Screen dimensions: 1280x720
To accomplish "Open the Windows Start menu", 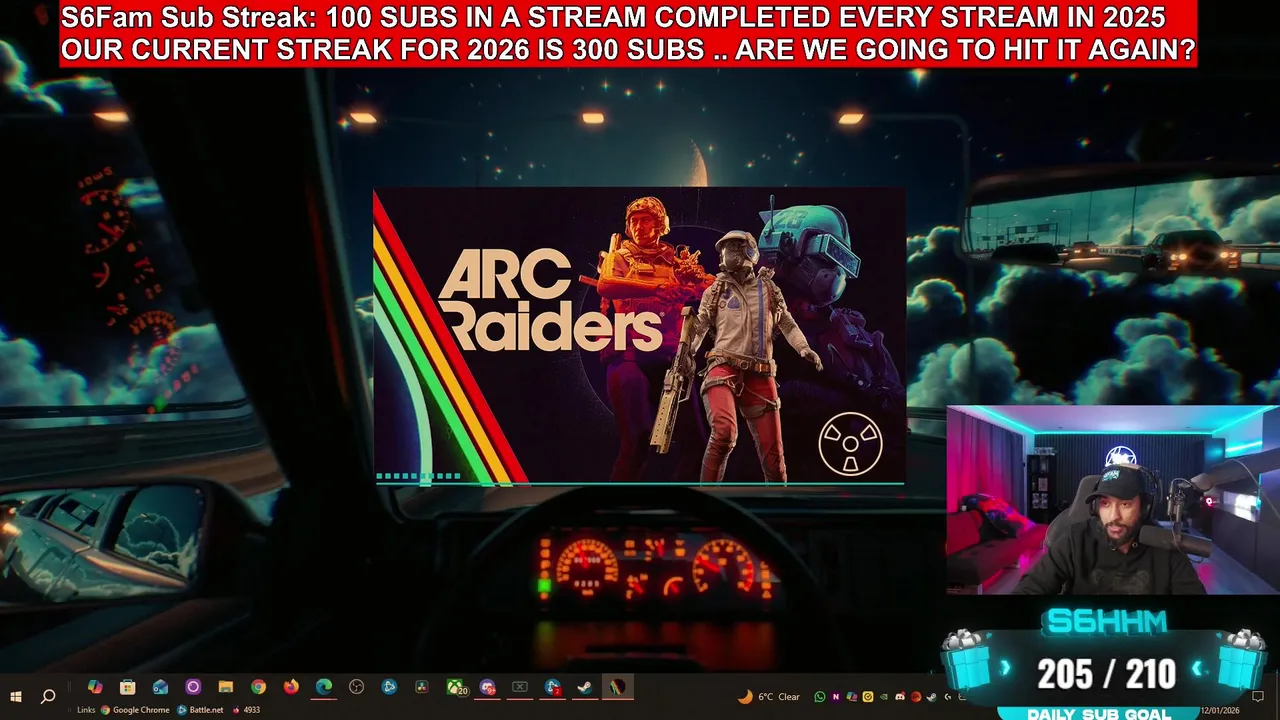I will tap(16, 696).
